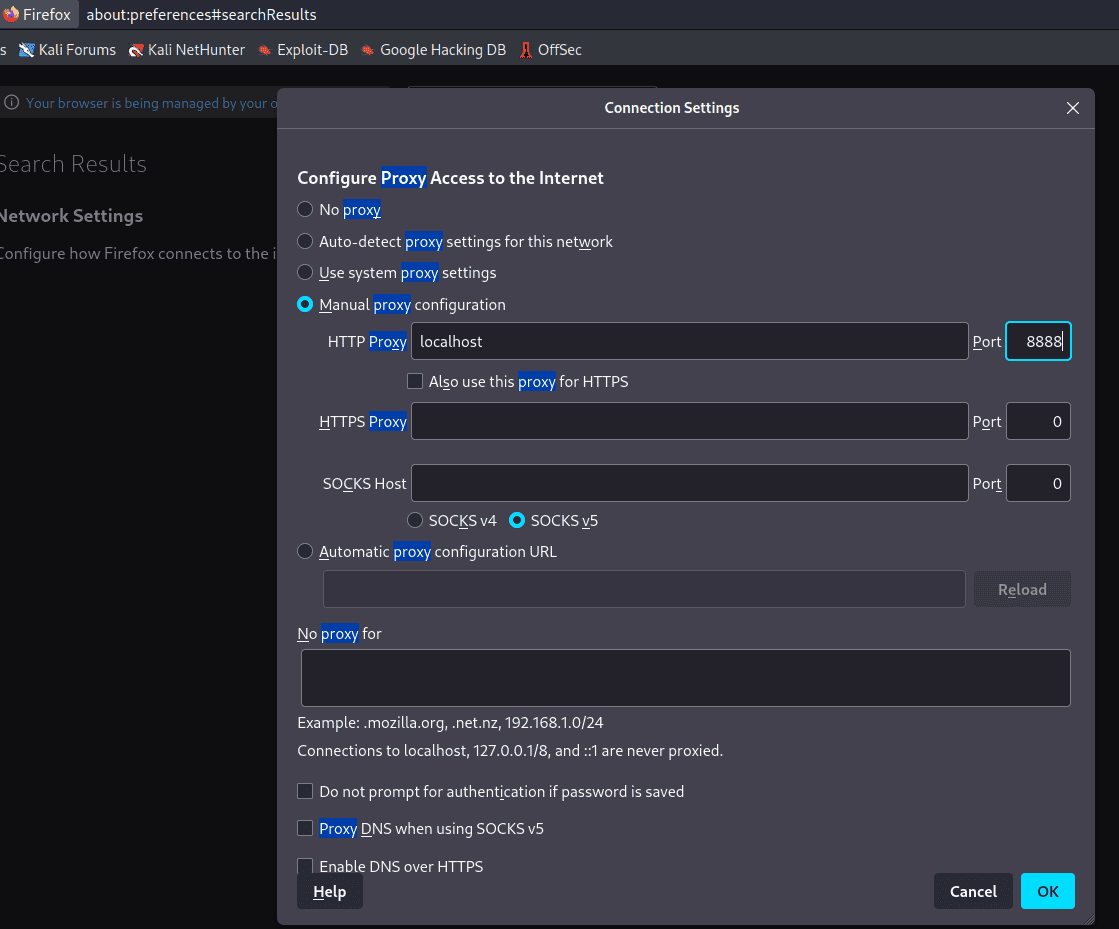Choose SOCKS v4
1119x929 pixels.
click(x=415, y=520)
